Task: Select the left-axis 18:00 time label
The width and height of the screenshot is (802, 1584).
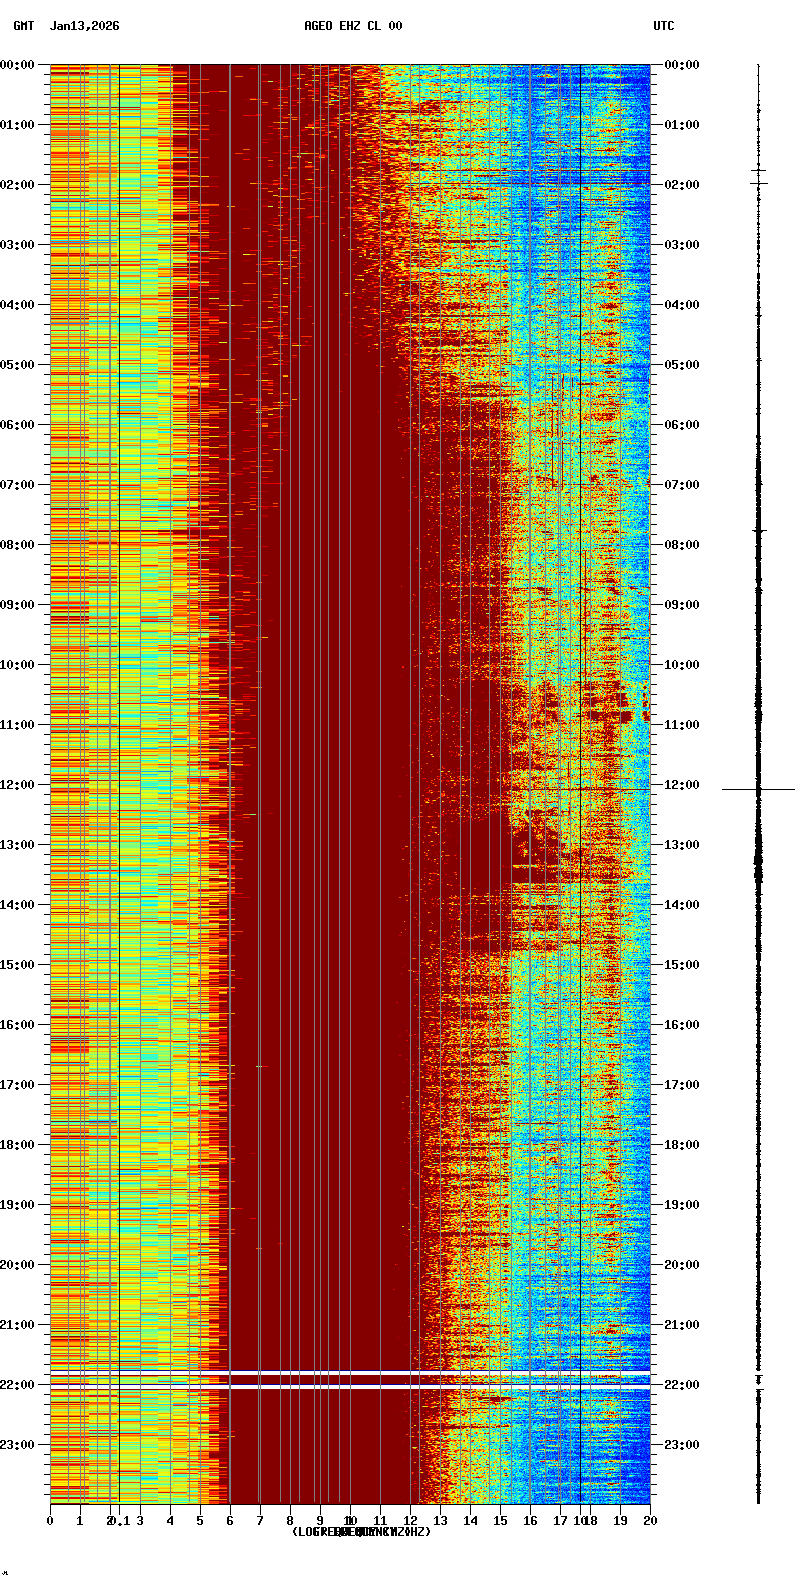Action: [17, 1145]
